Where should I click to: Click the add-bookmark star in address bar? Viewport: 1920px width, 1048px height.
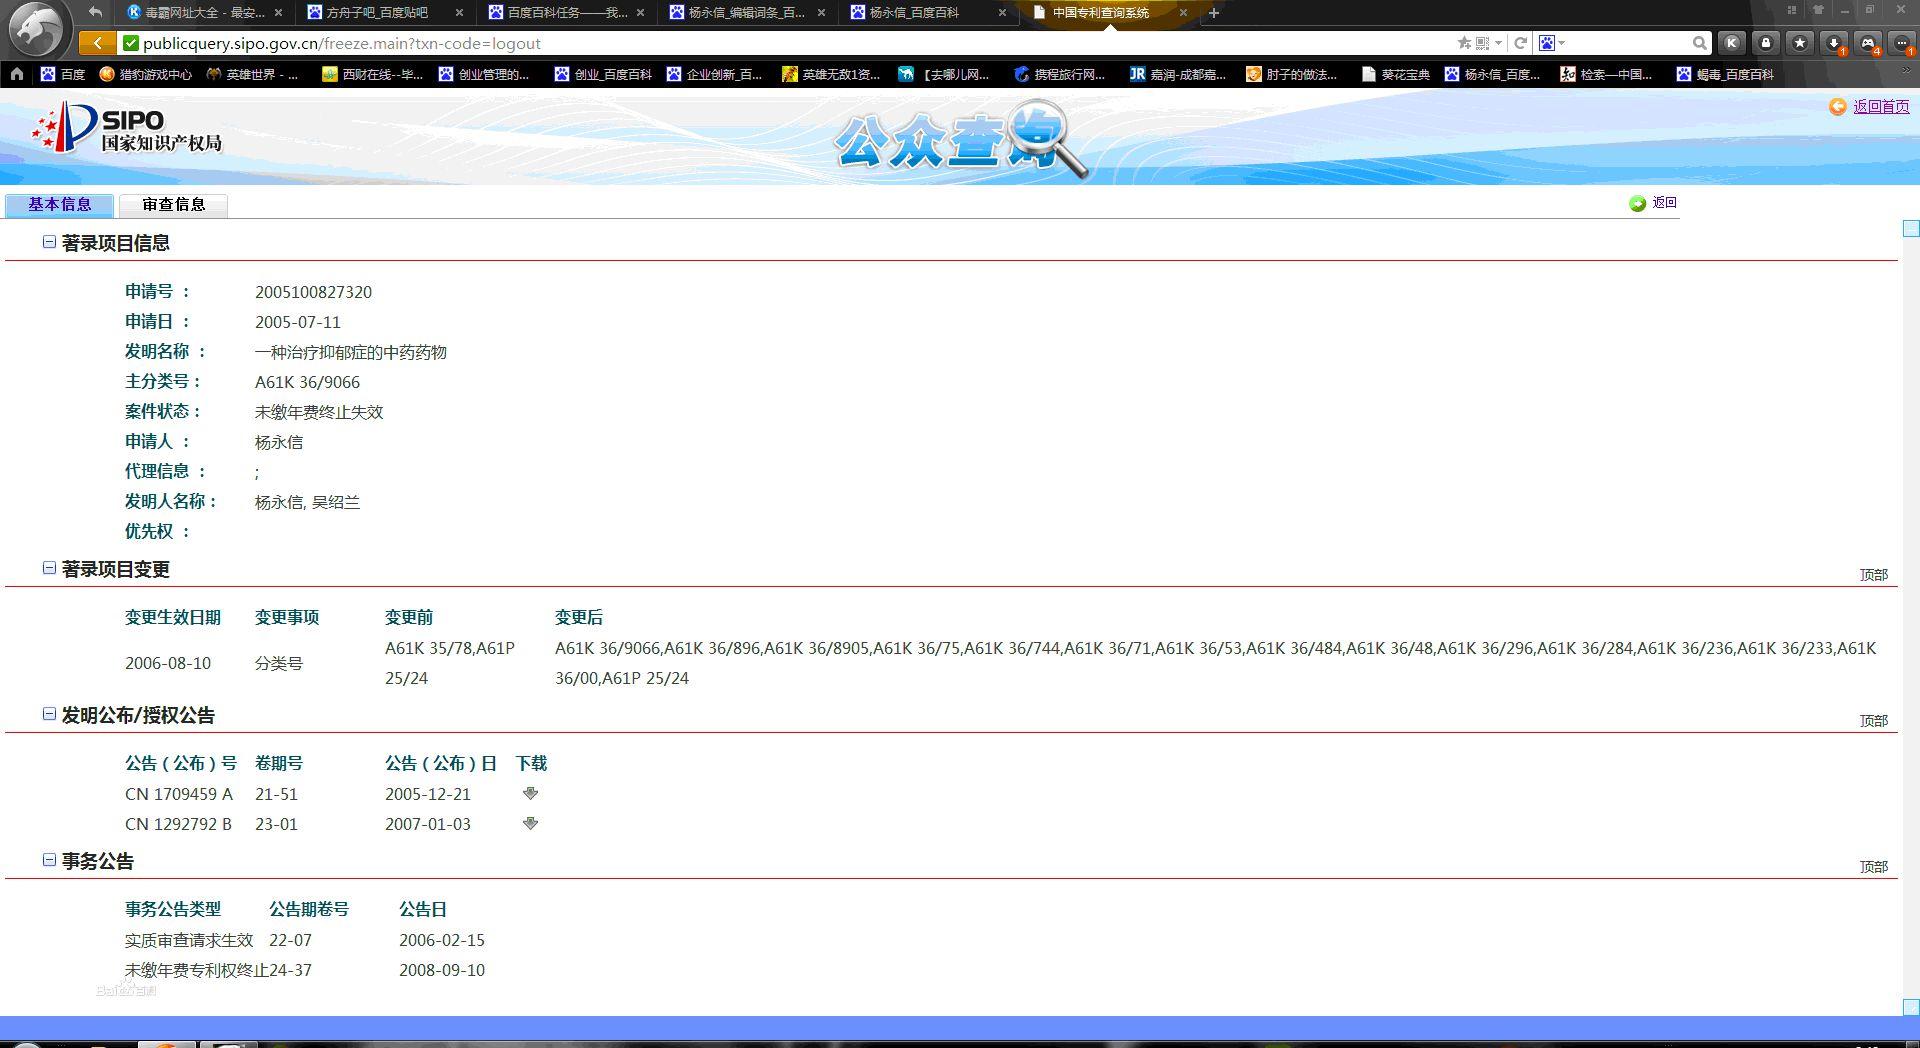1464,43
